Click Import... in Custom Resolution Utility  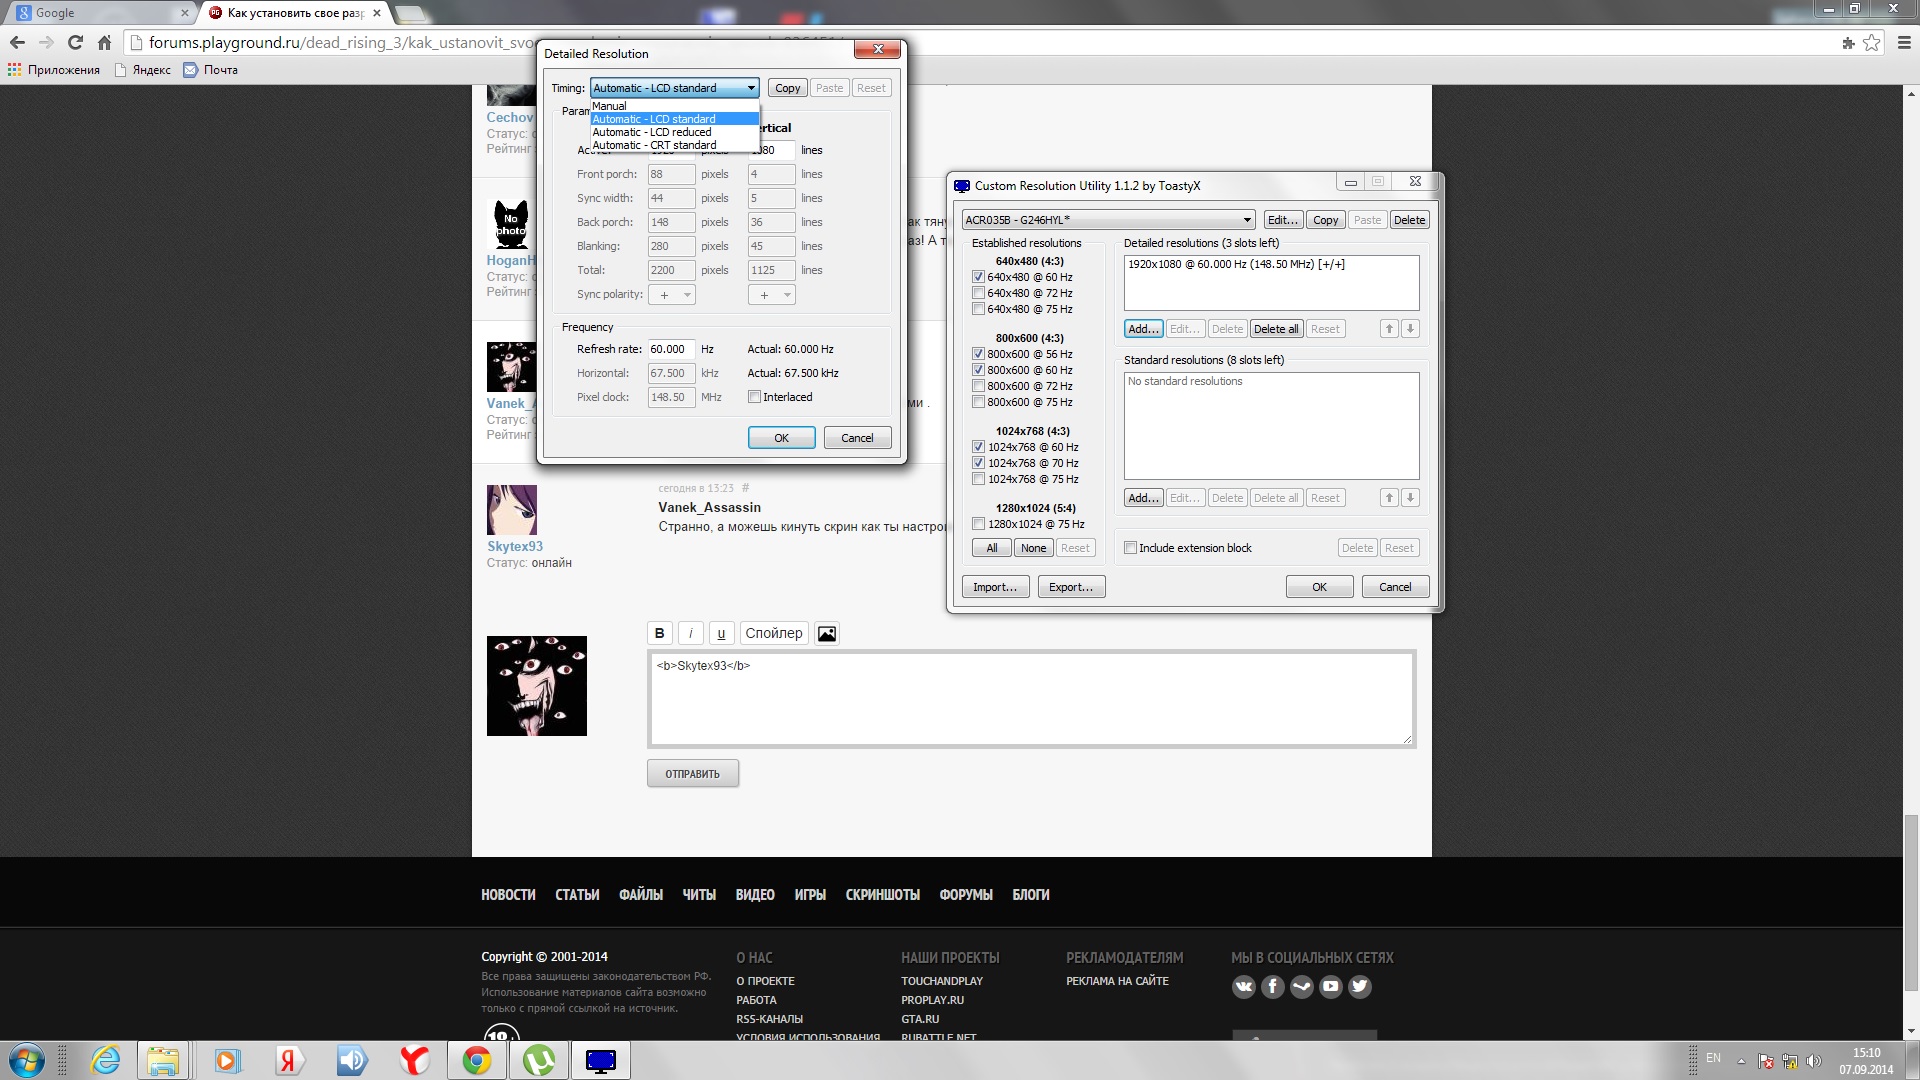(x=995, y=587)
